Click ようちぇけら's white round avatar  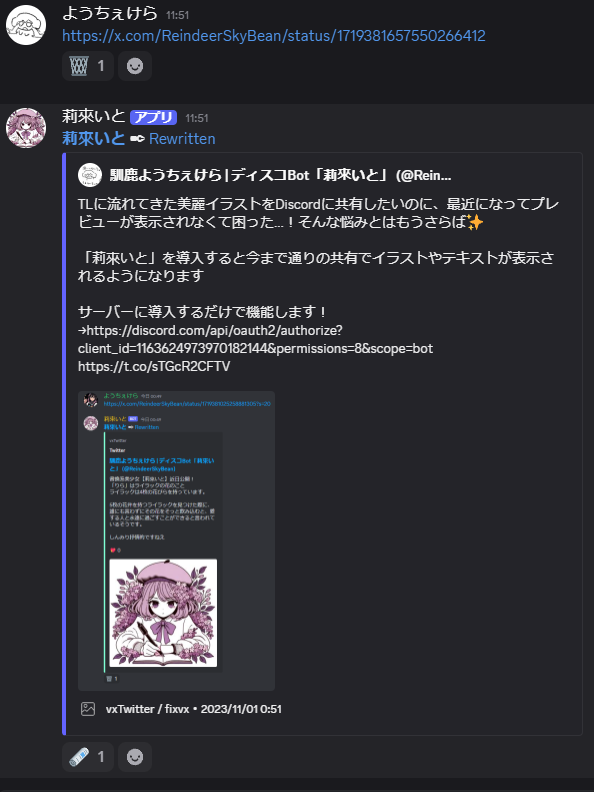tap(26, 25)
